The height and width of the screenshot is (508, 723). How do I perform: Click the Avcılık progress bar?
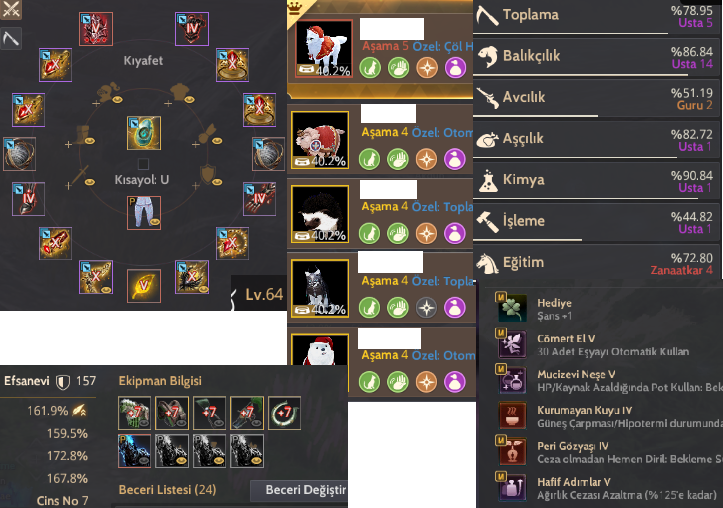(x=536, y=115)
